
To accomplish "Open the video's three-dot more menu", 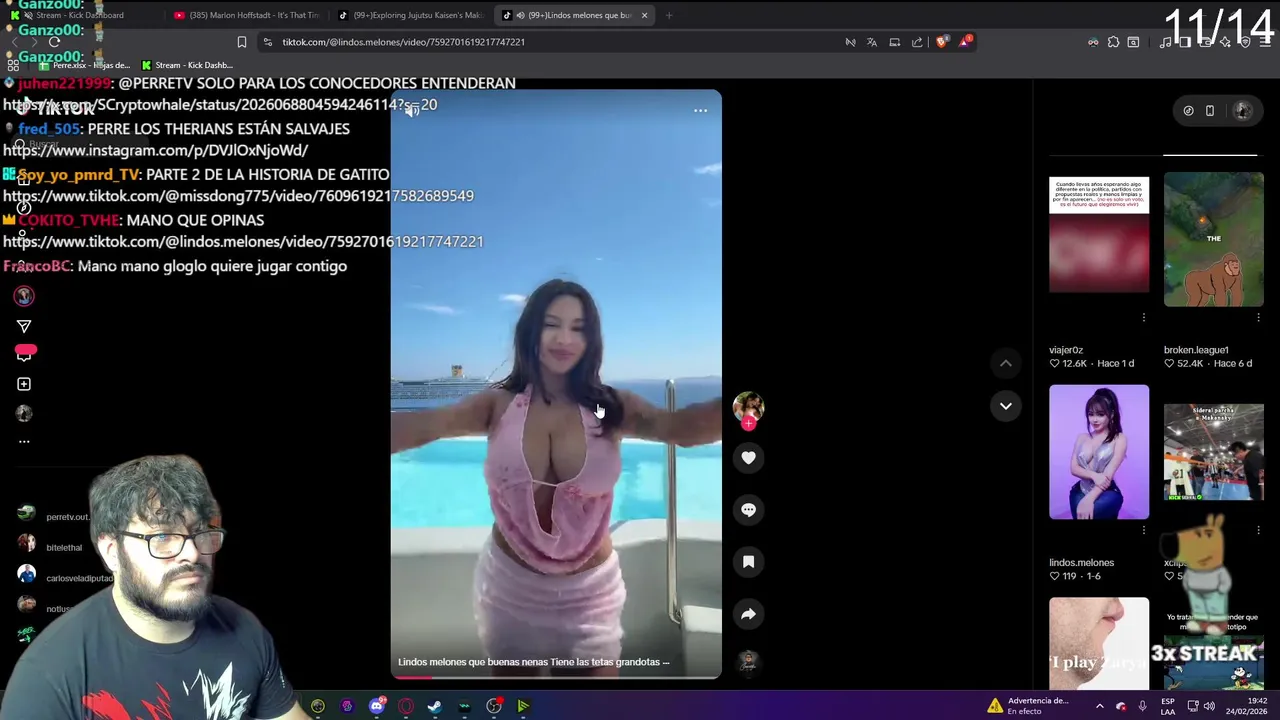I will pyautogui.click(x=700, y=110).
